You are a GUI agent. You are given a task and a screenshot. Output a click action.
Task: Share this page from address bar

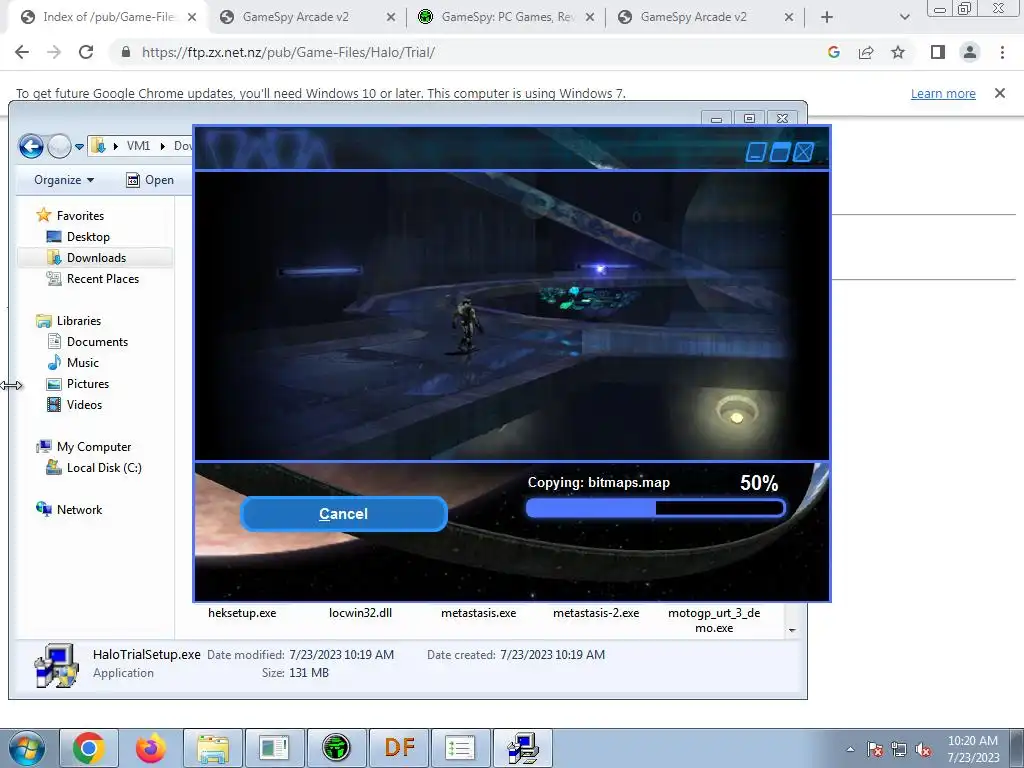coord(866,52)
